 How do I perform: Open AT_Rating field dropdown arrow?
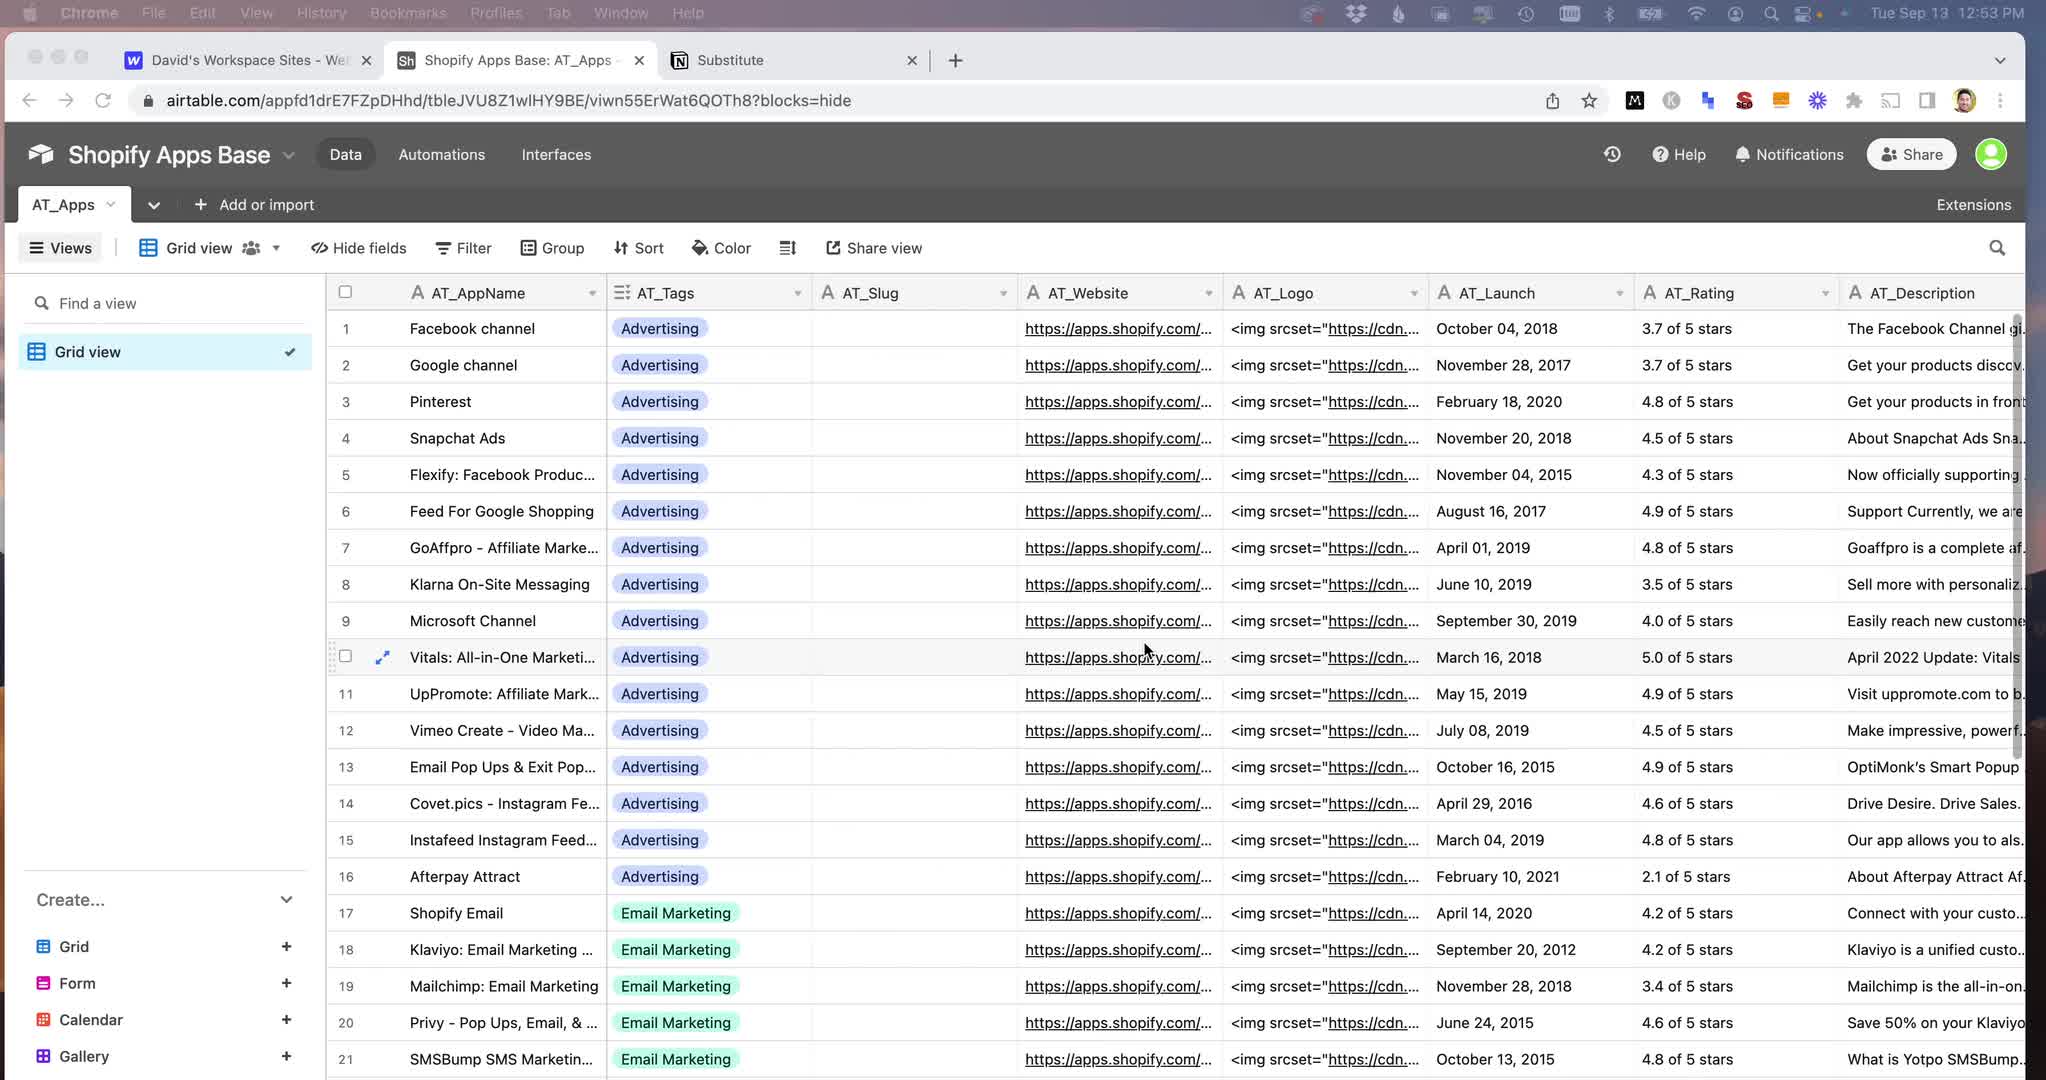pyautogui.click(x=1825, y=293)
